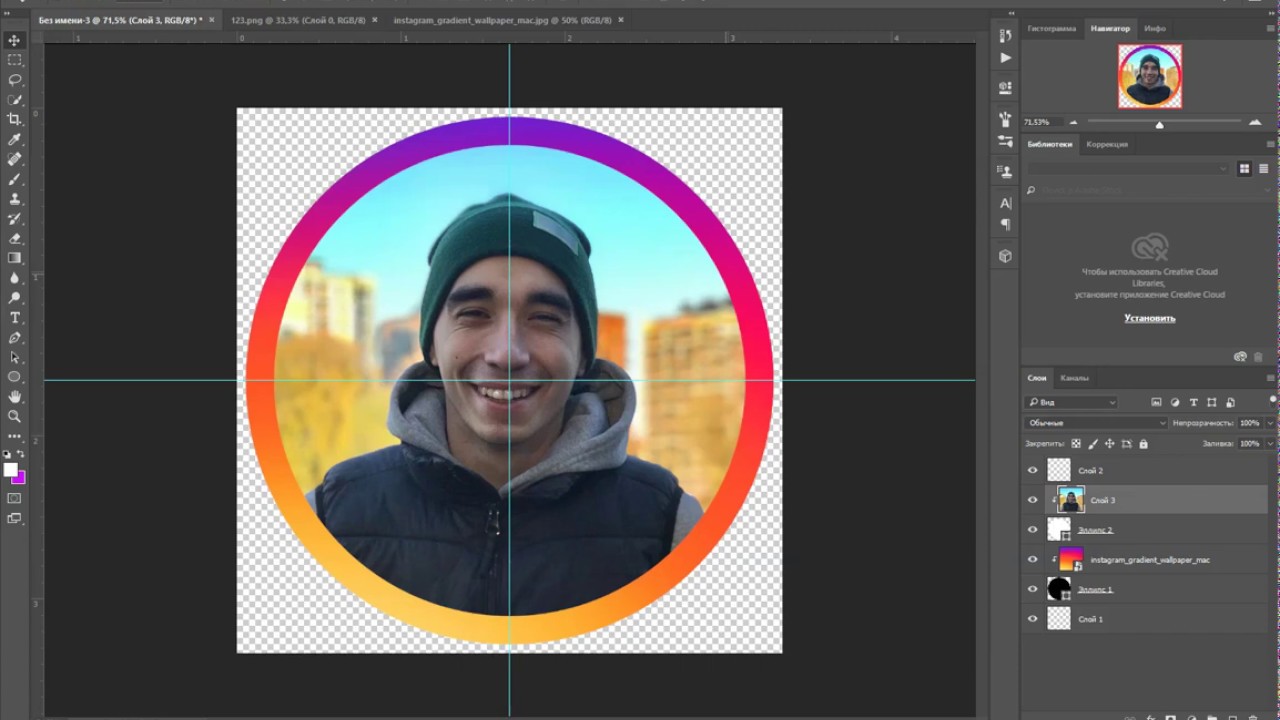Screen dimensions: 1280x720
Task: Open the Layers panel options menu
Action: tap(1270, 378)
